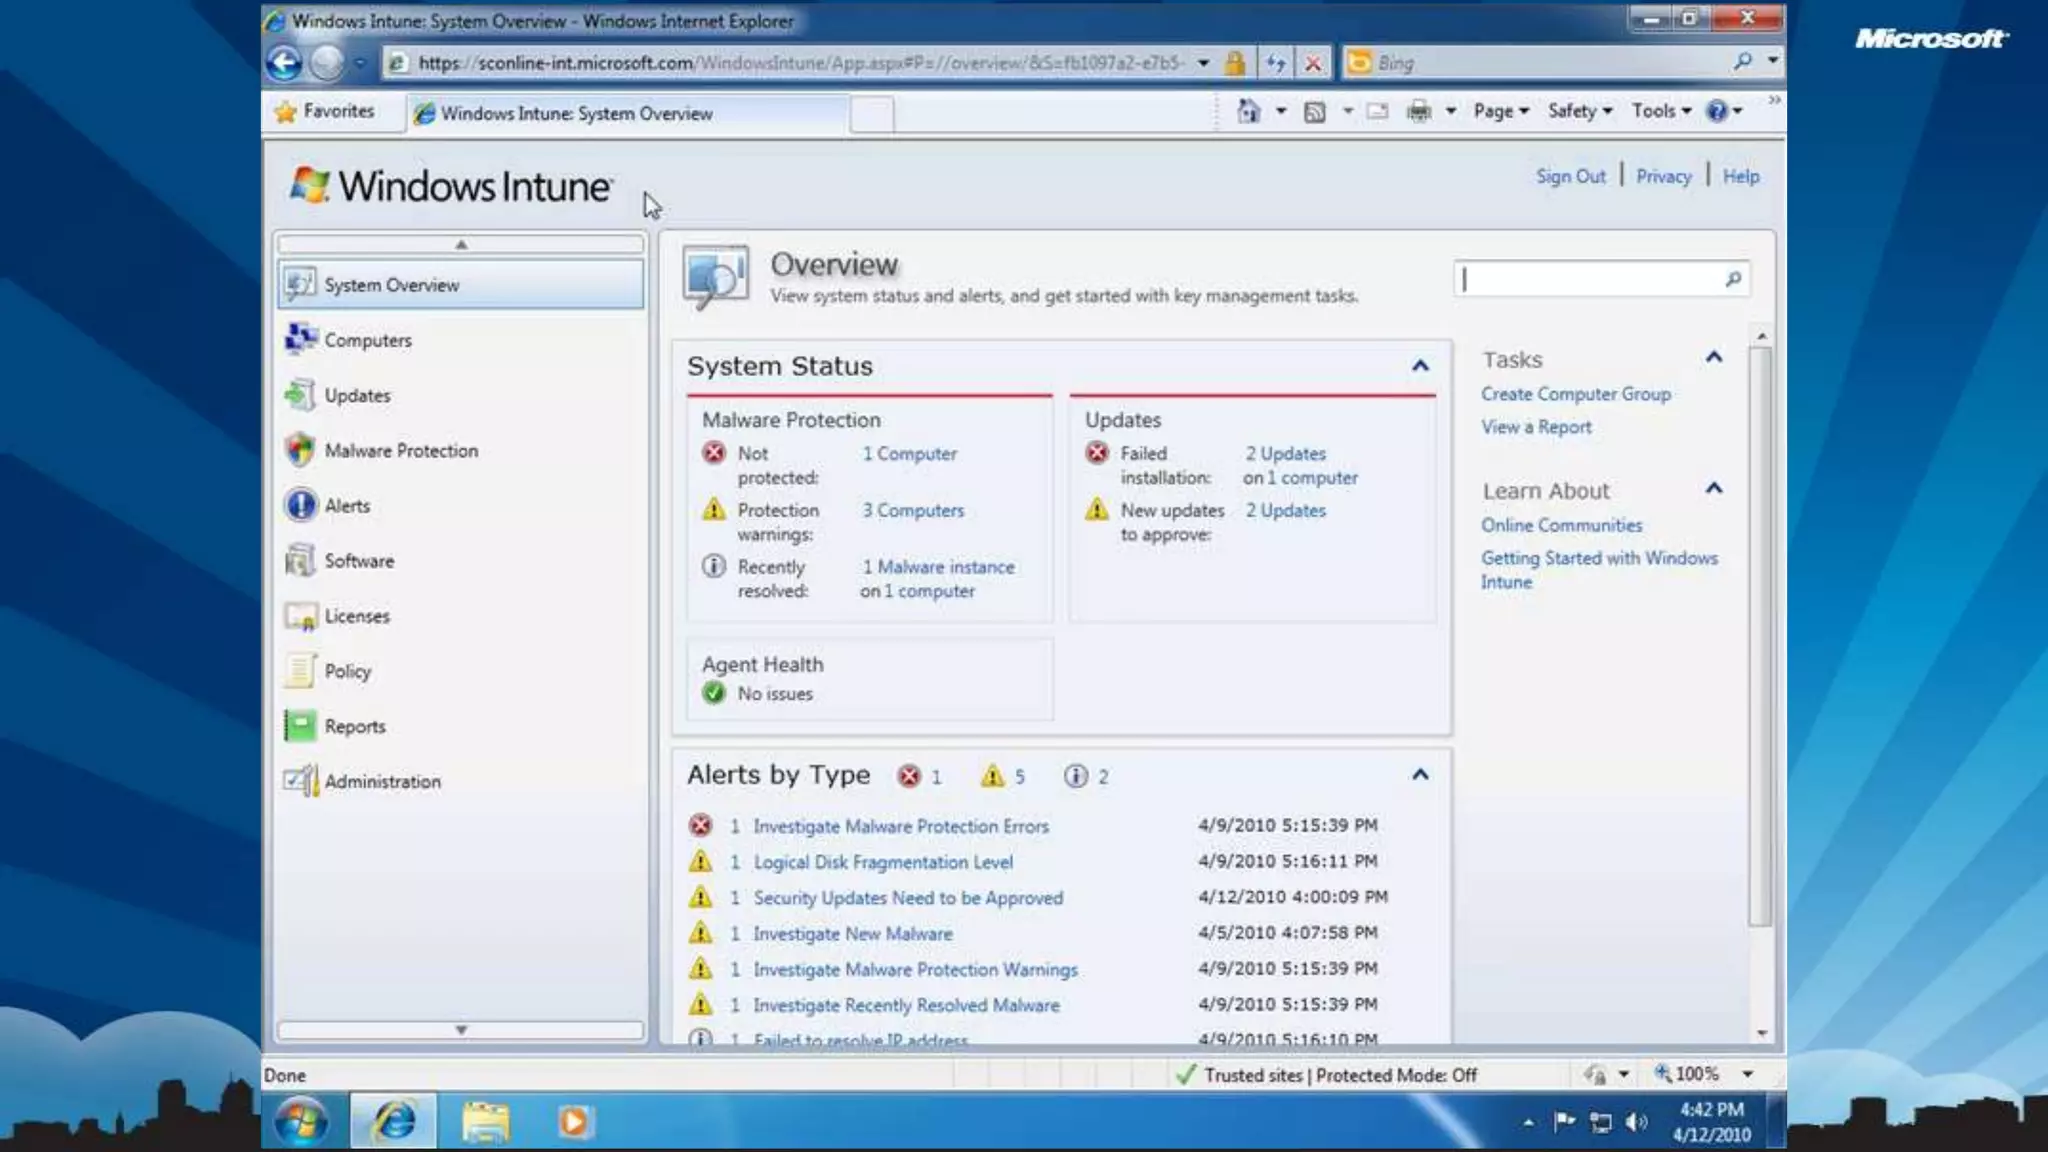
Task: Open the Print options dropdown arrow
Action: coord(1450,111)
